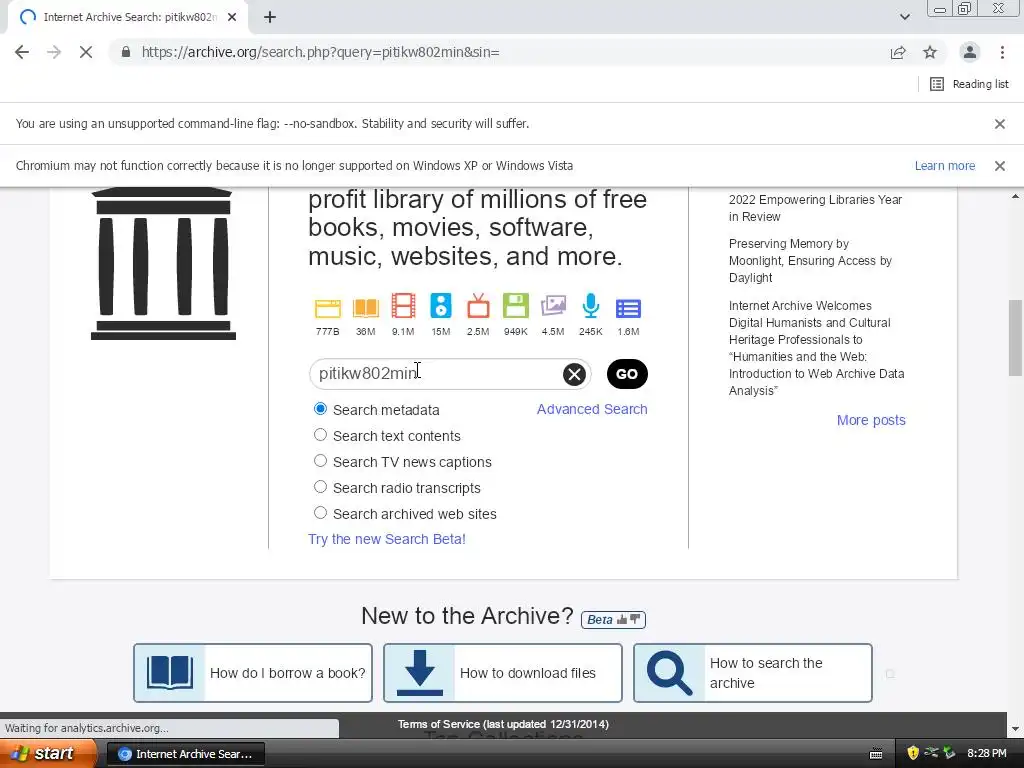Click the address bar URL
The height and width of the screenshot is (768, 1024).
click(320, 52)
